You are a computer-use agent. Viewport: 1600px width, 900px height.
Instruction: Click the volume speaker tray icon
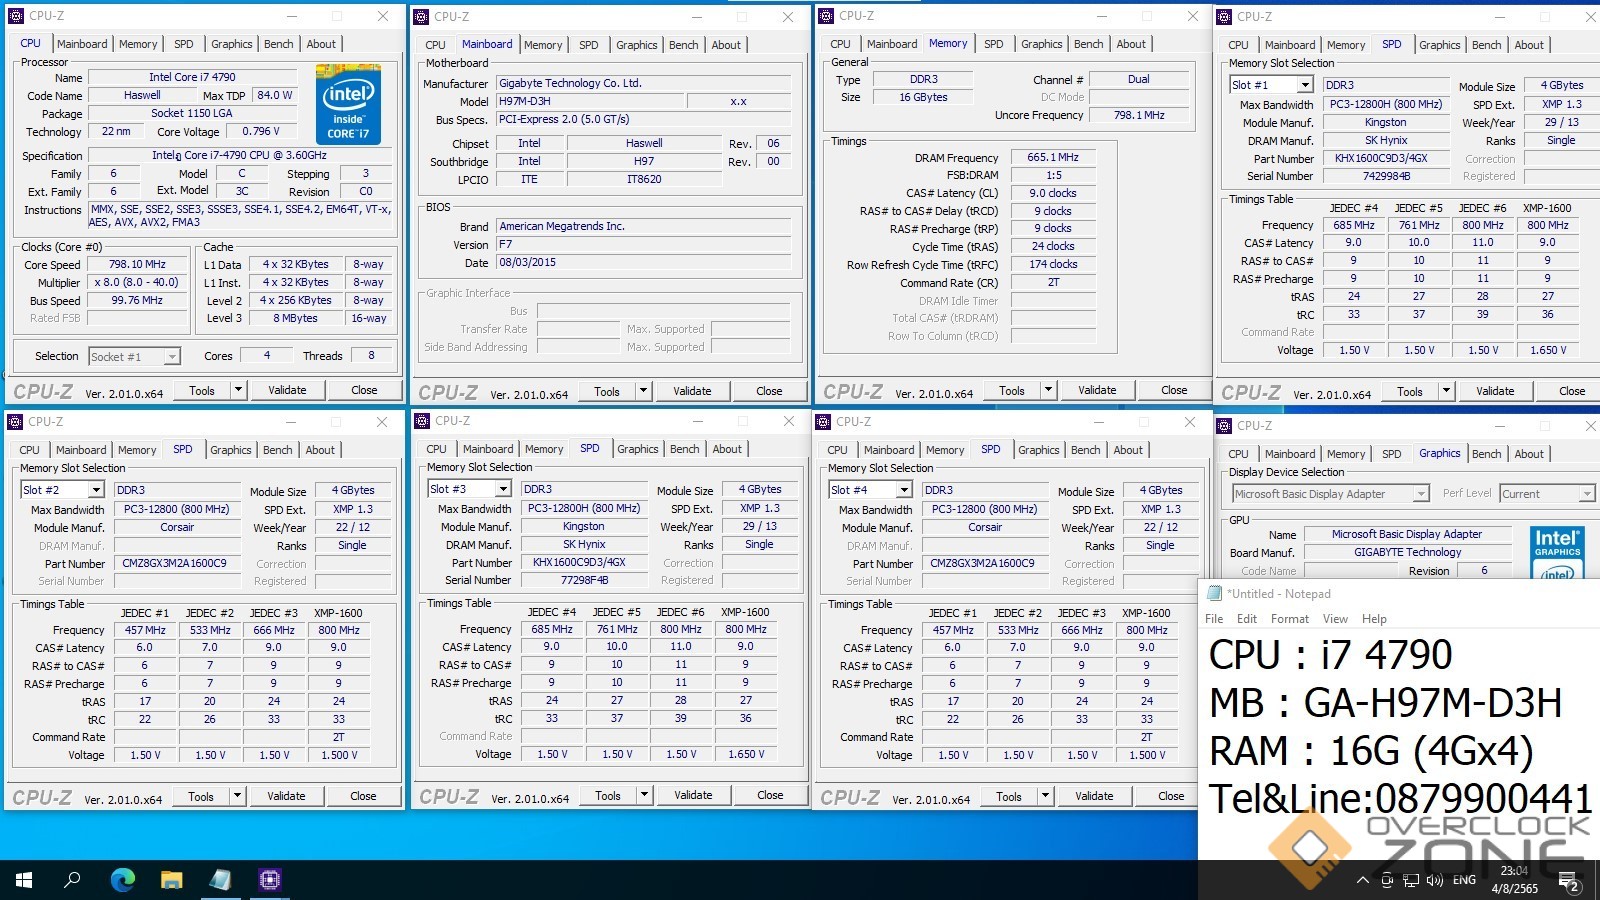tap(1434, 880)
